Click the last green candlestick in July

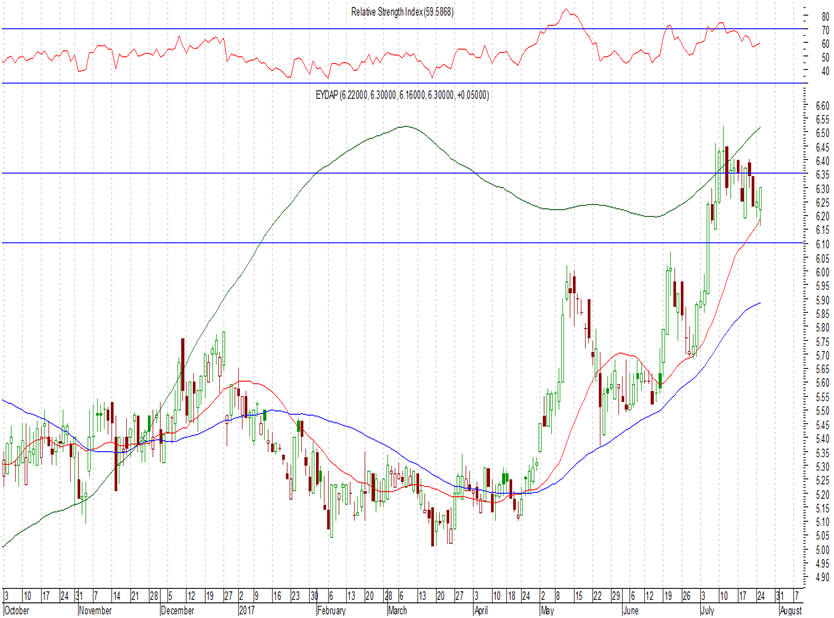[760, 206]
